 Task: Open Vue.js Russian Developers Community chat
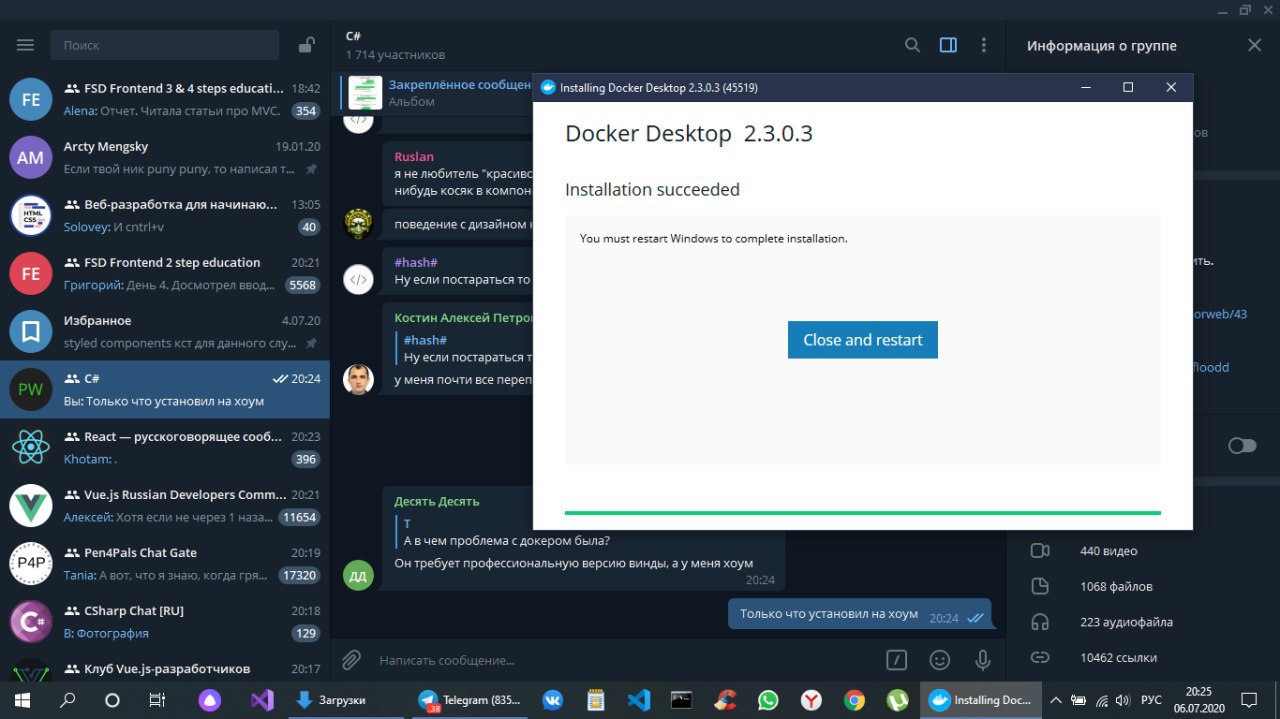tap(165, 505)
